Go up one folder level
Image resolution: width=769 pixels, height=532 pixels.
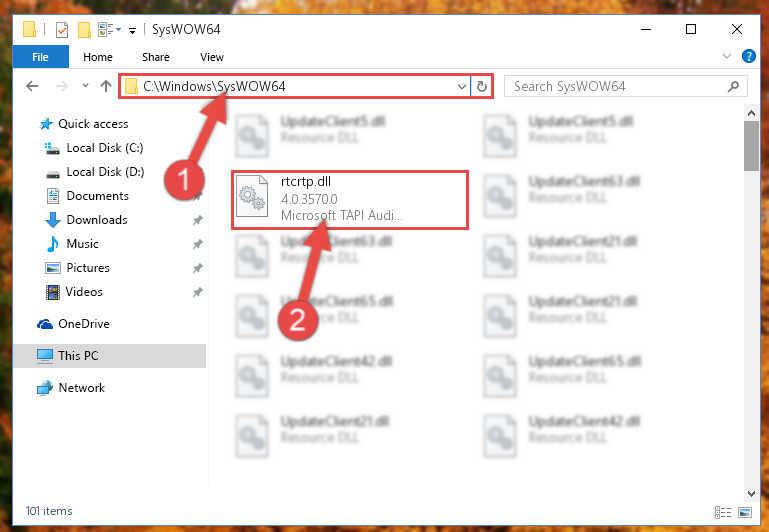pyautogui.click(x=105, y=86)
